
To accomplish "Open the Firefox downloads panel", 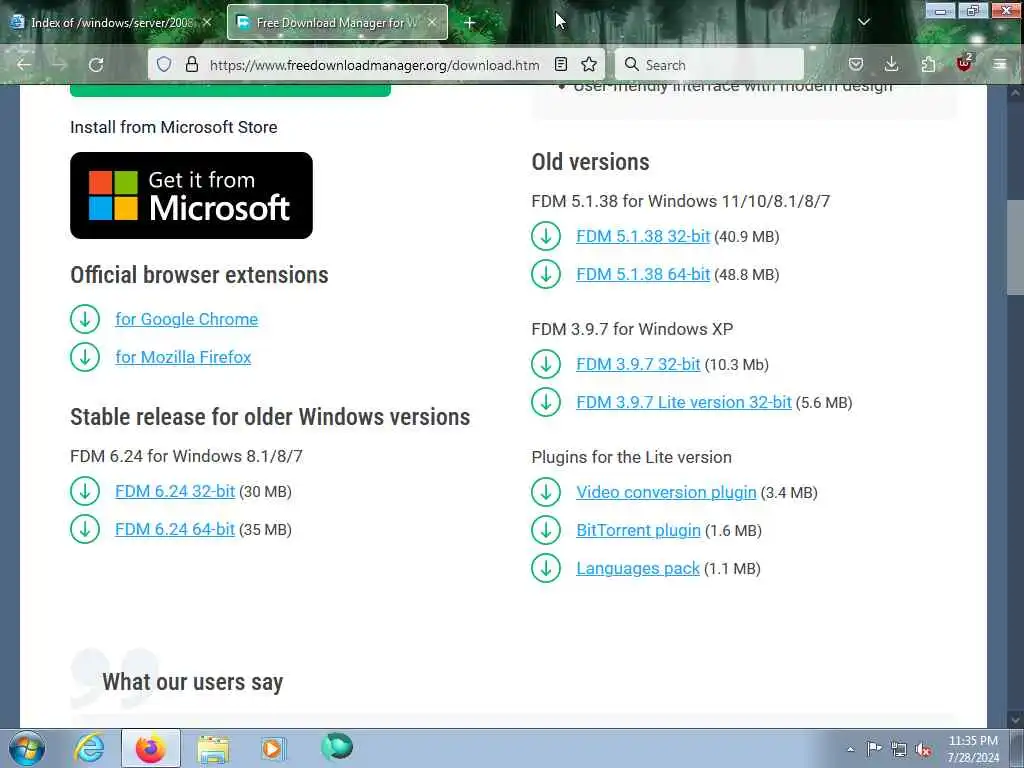I will [x=891, y=64].
